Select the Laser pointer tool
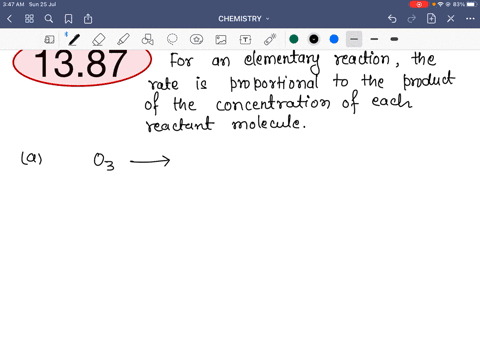 pos(270,40)
